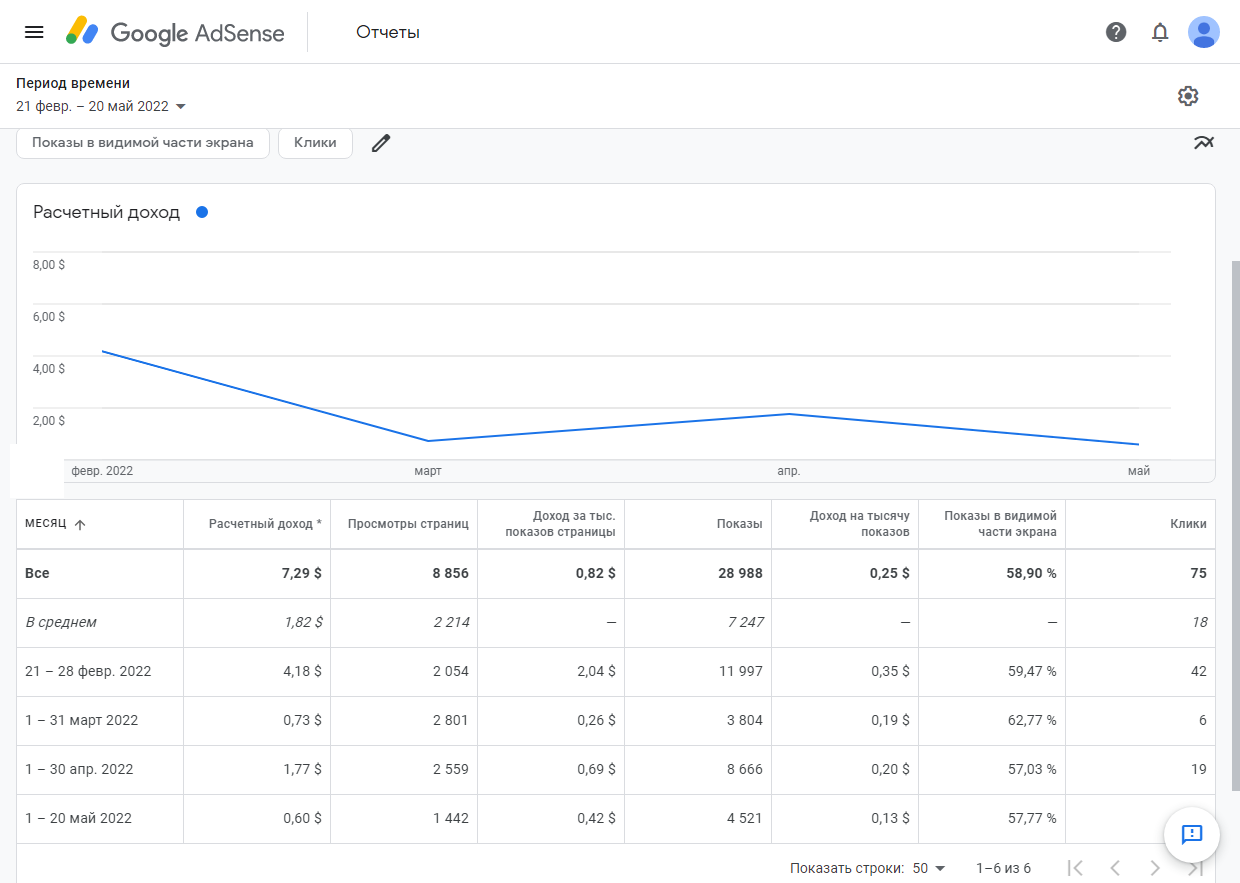Sort table by Месяц column
The image size is (1240, 883).
click(x=55, y=524)
